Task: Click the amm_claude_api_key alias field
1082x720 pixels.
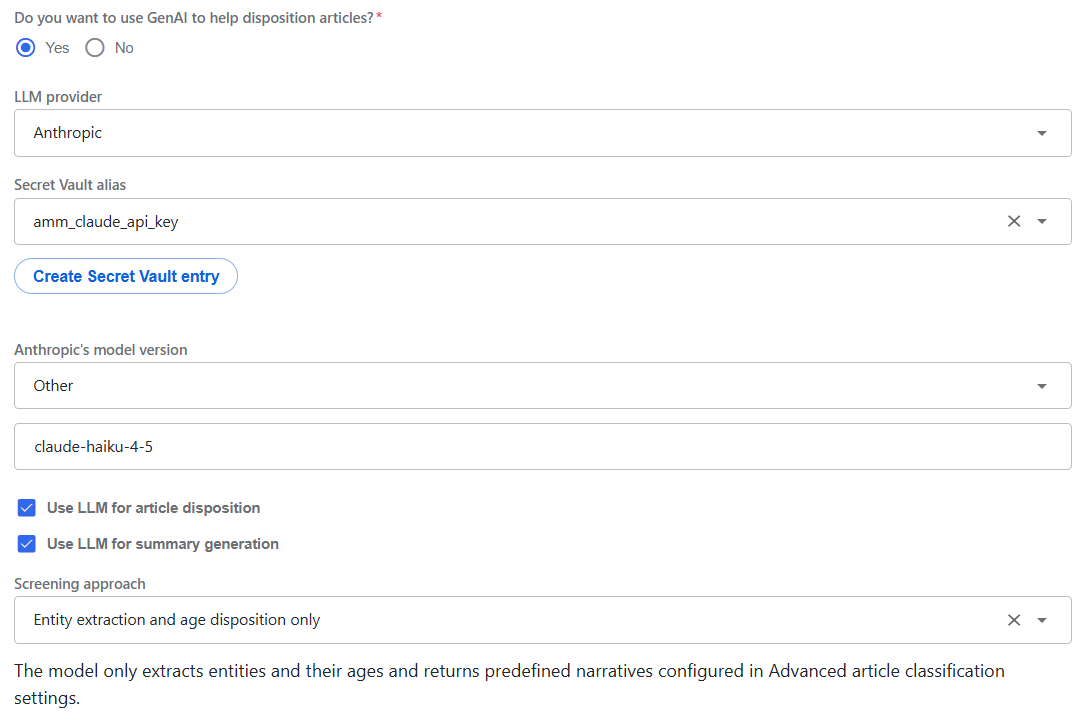Action: pyautogui.click(x=542, y=222)
